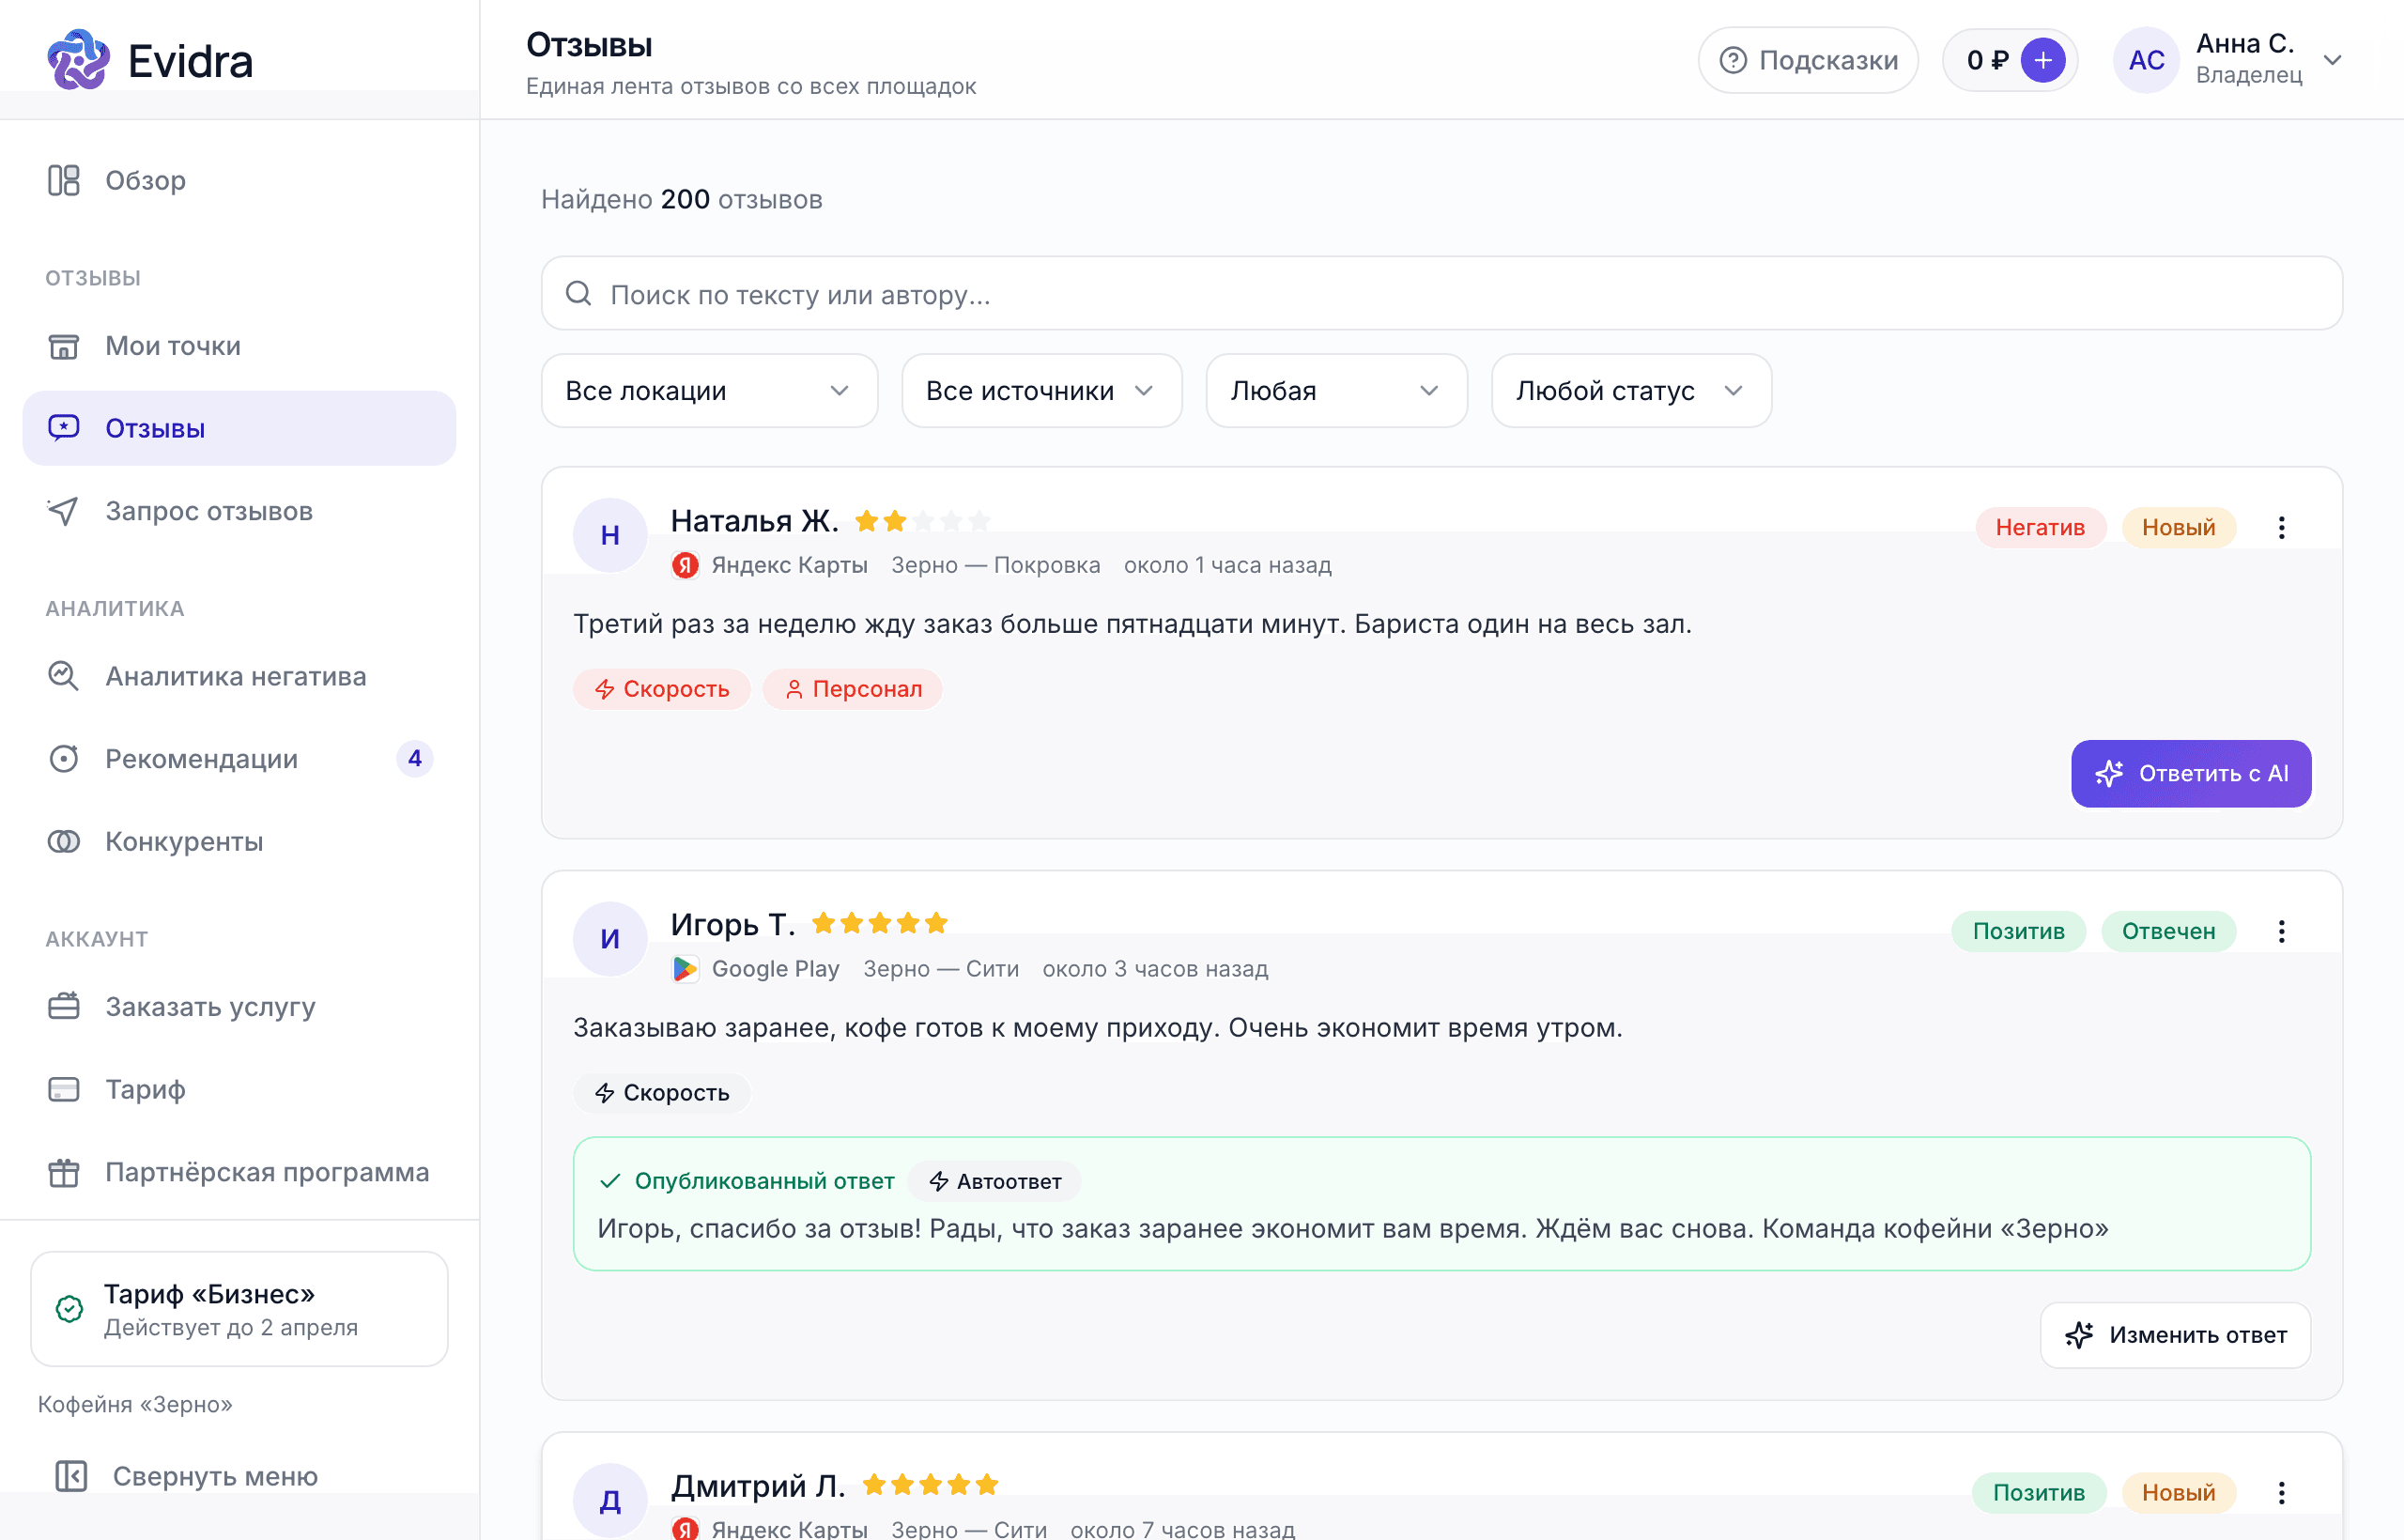Click the plus icon to top up balance
The image size is (2404, 1540).
click(x=2043, y=60)
